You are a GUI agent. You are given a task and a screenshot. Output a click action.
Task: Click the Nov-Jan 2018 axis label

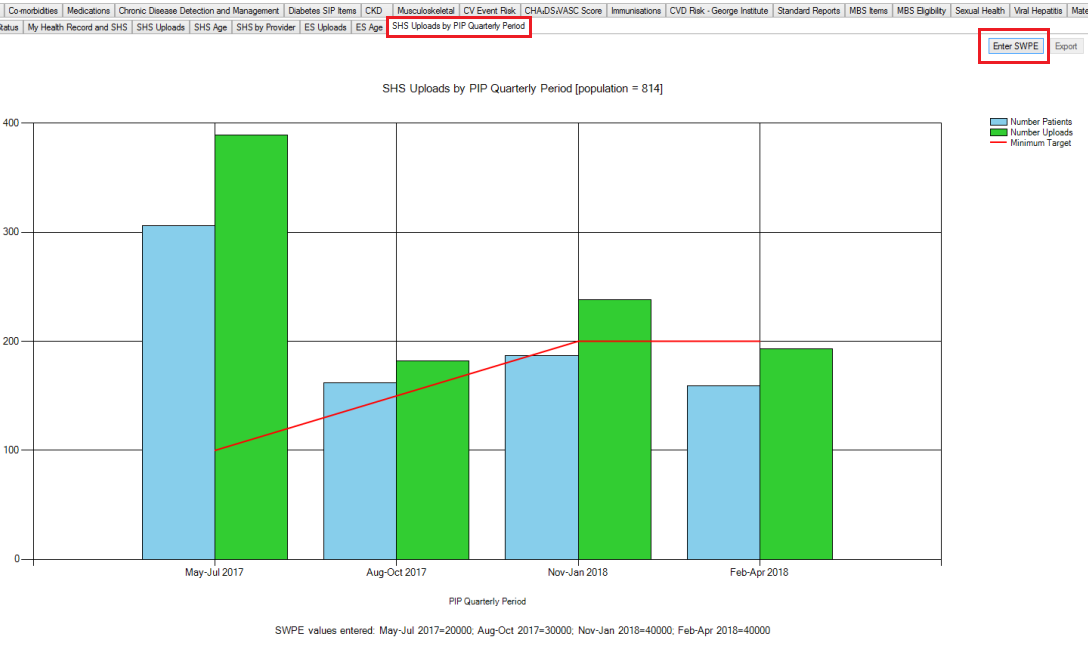coord(577,572)
